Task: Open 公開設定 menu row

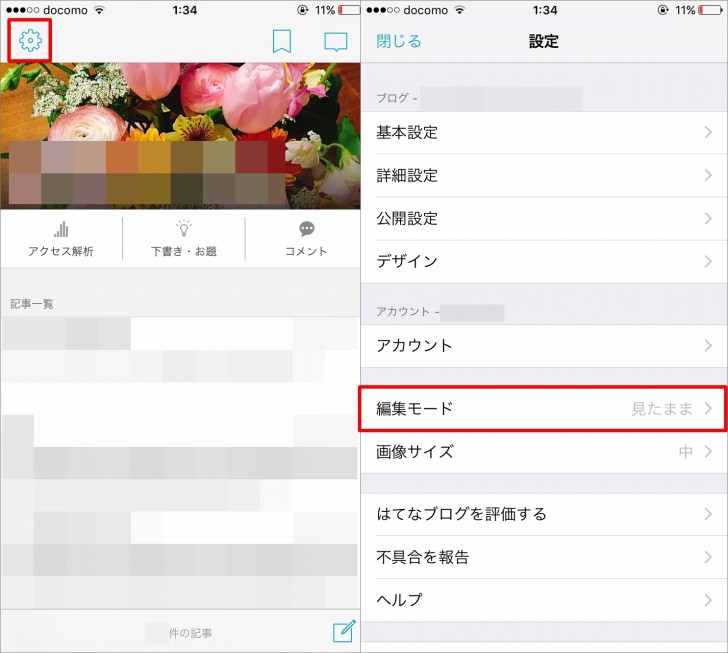Action: coord(543,218)
